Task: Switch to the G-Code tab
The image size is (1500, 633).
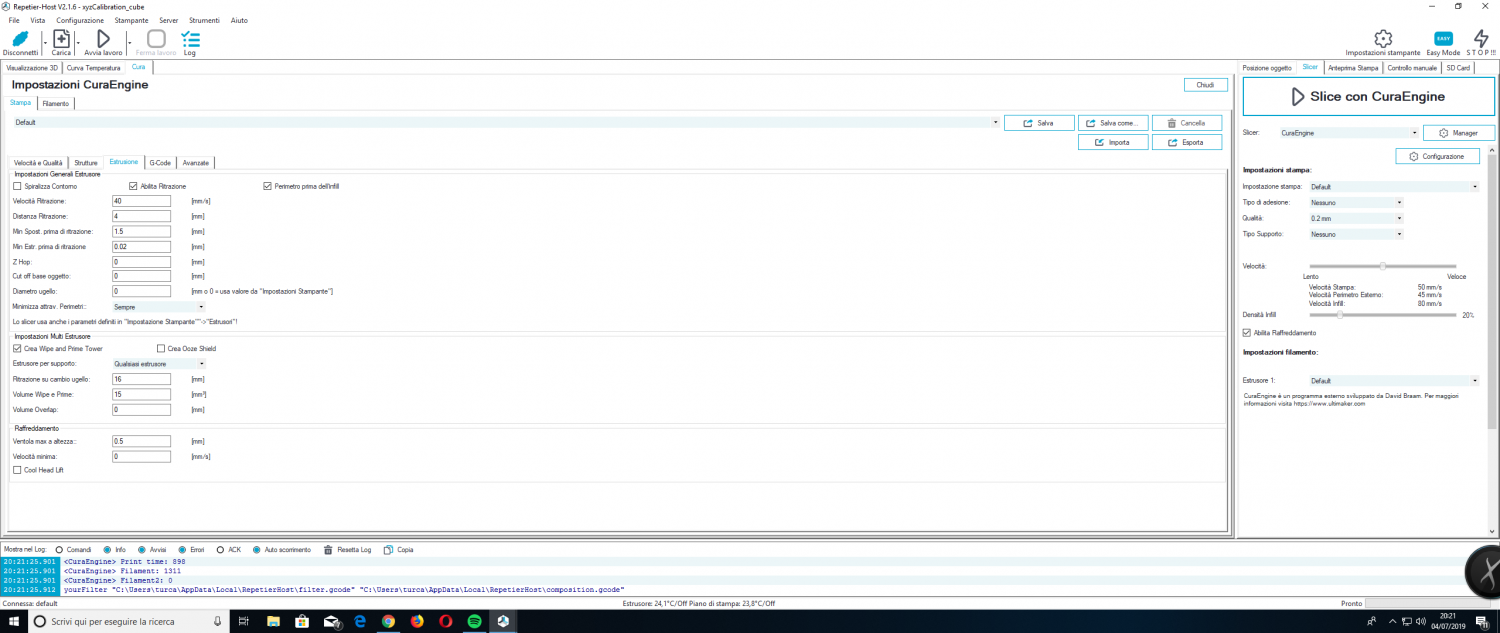Action: point(160,162)
